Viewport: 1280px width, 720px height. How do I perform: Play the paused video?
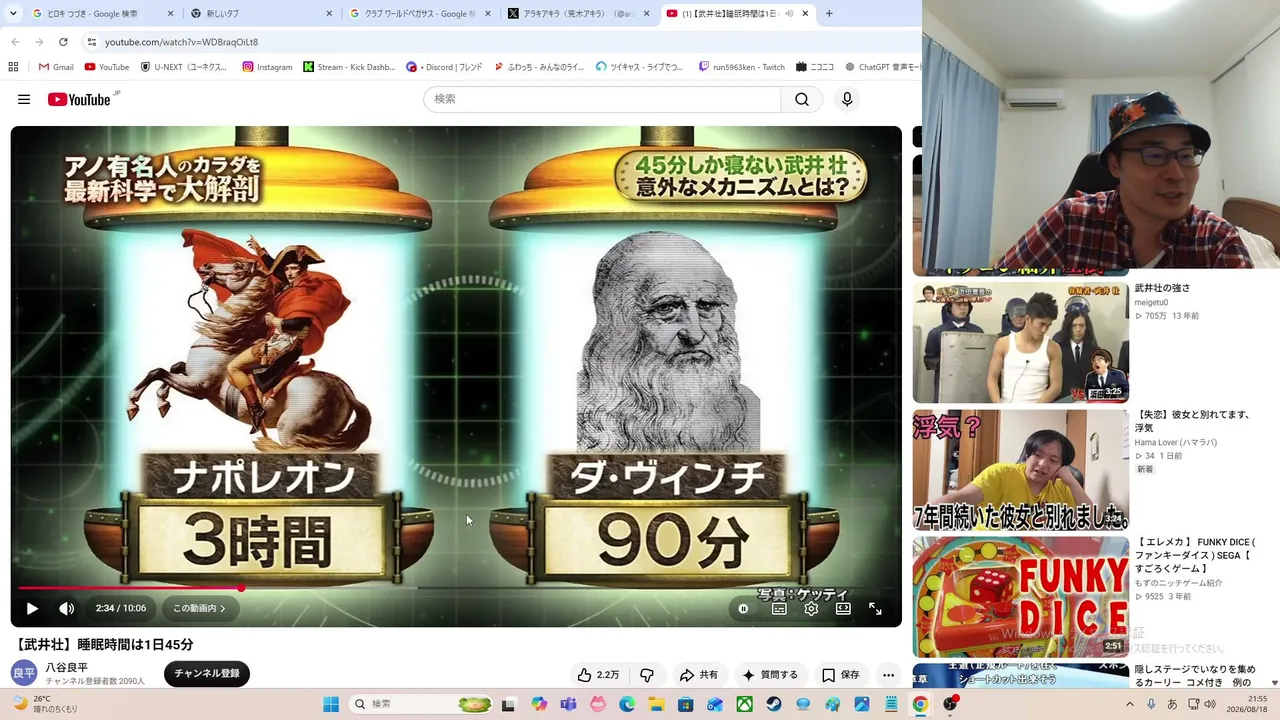[32, 608]
